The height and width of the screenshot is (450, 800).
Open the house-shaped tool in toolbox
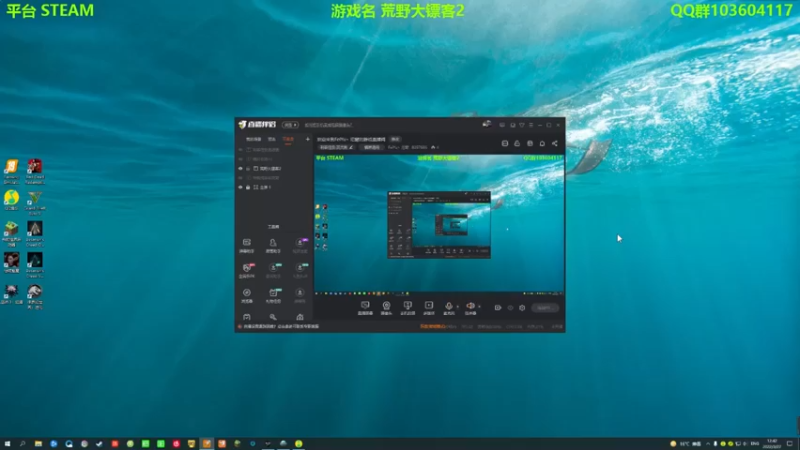click(x=300, y=317)
